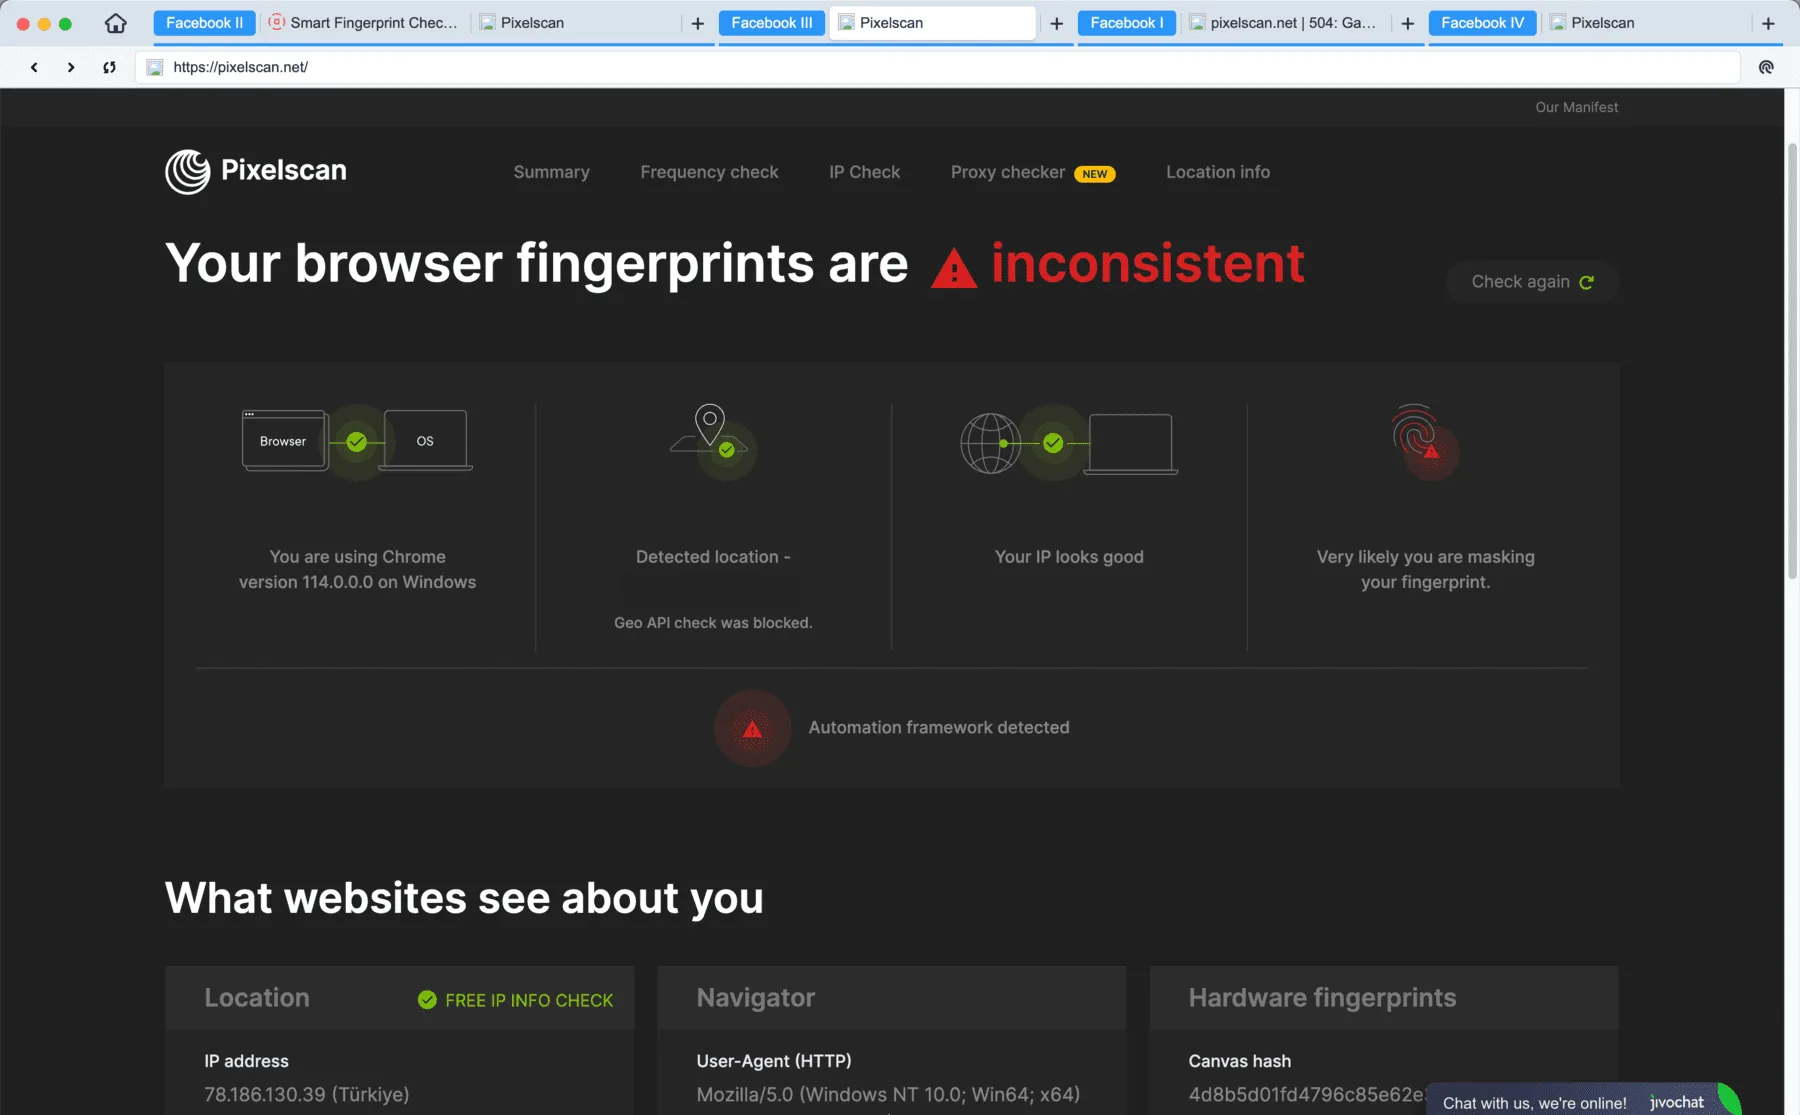
Task: Click the laptop icon in IP check
Action: tap(1130, 444)
